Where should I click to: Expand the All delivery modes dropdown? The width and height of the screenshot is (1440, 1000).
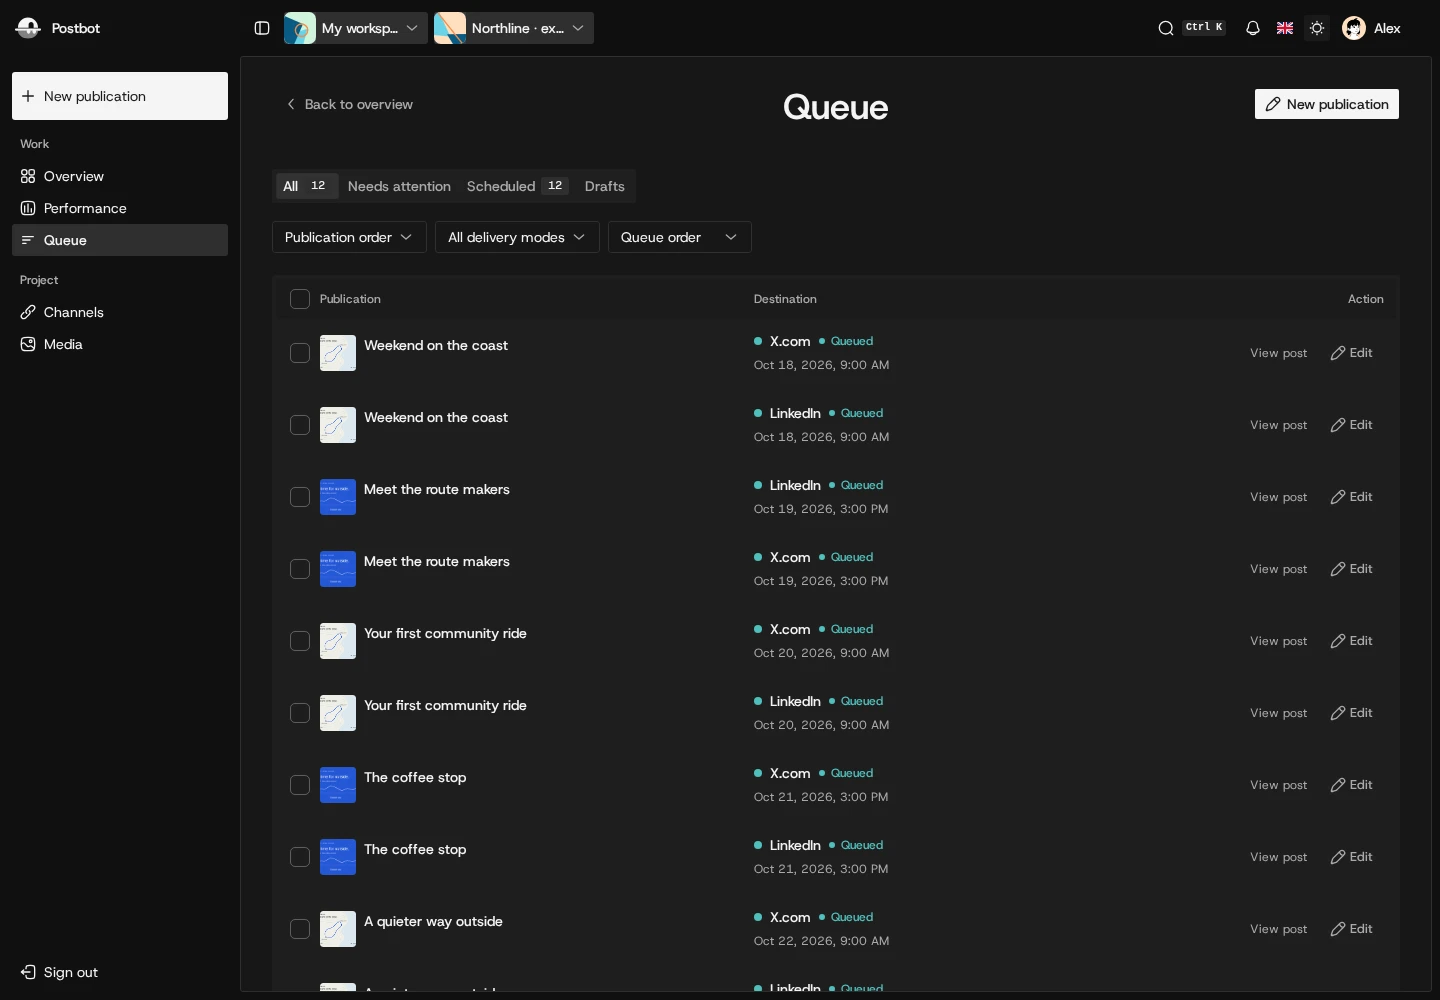pos(517,237)
